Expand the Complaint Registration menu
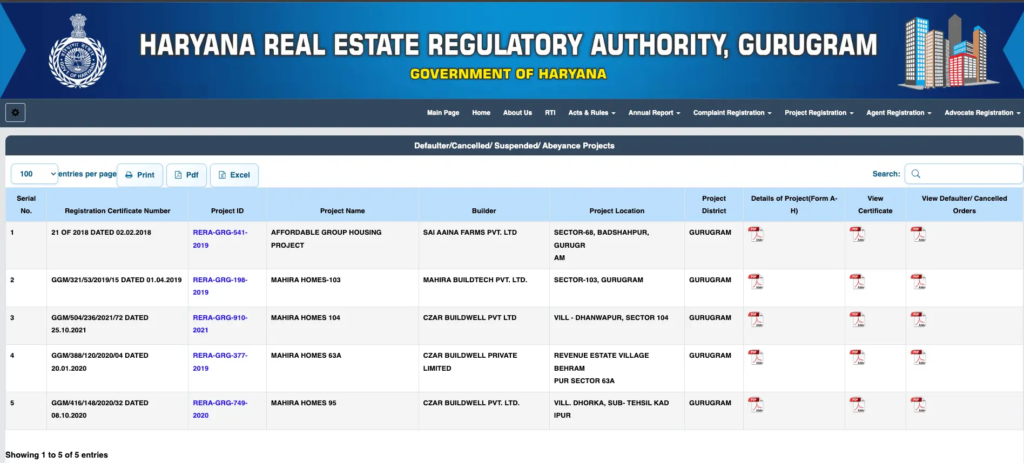The width and height of the screenshot is (1024, 463). pyautogui.click(x=732, y=113)
